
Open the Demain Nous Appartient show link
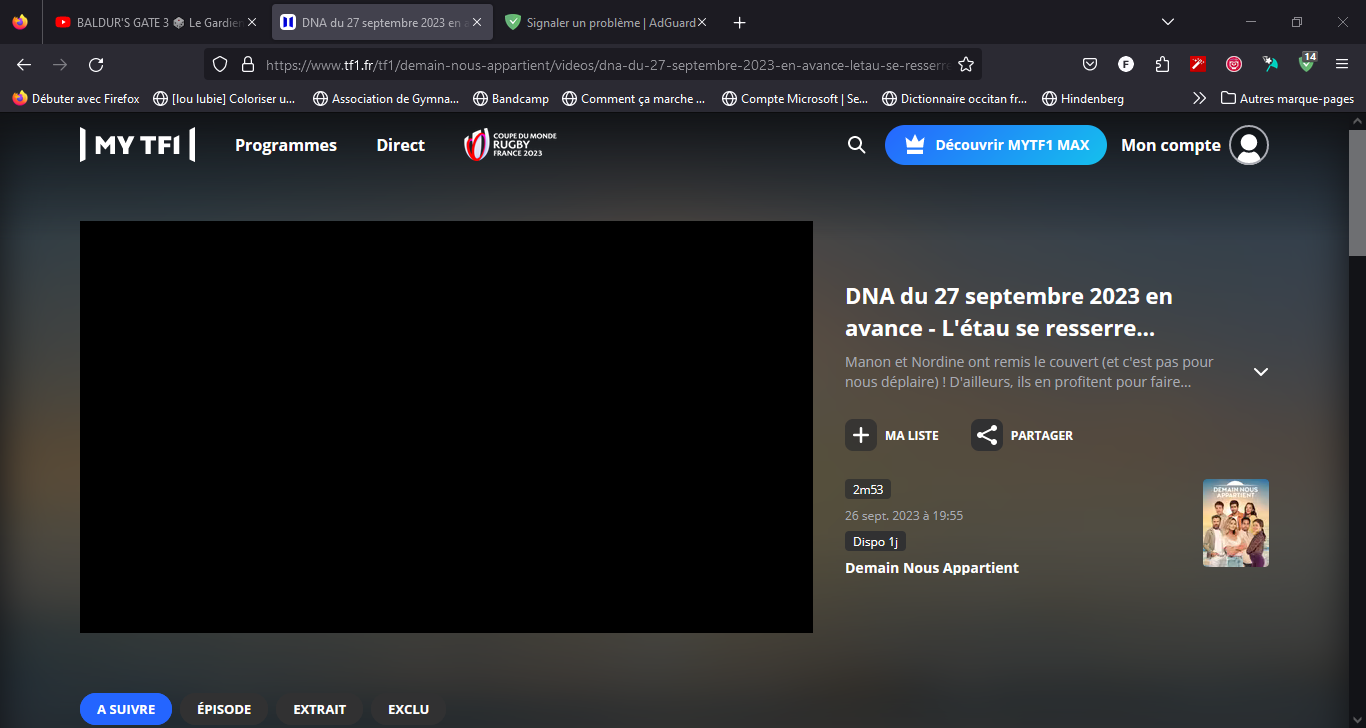coord(931,568)
